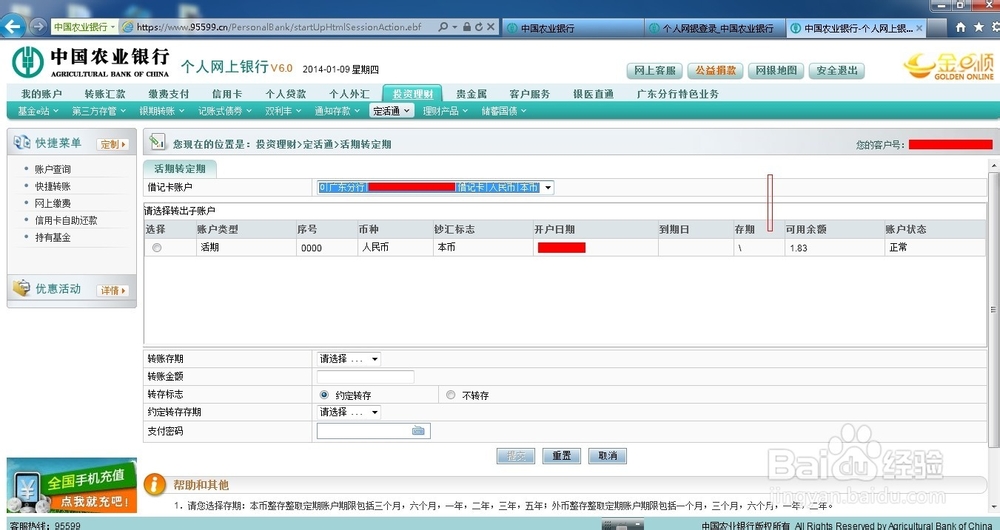Close the active 个人网上银行 browser tab

coord(919,28)
